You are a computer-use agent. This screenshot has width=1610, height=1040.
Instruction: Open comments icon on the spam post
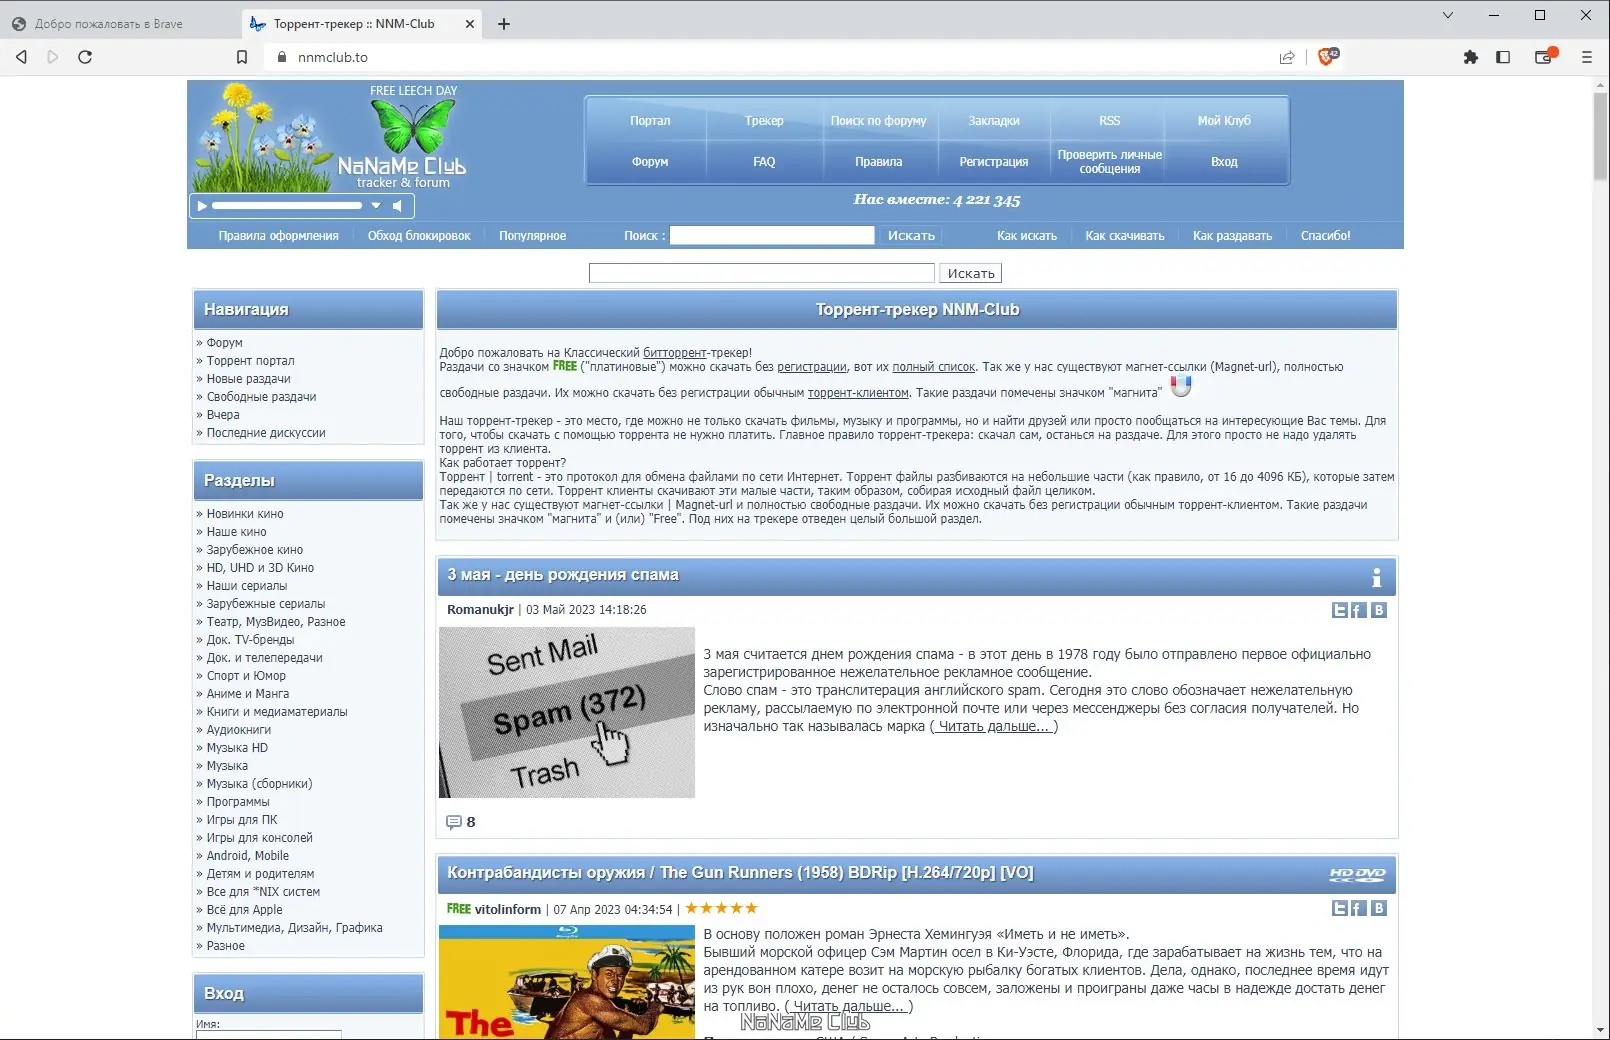(x=454, y=822)
